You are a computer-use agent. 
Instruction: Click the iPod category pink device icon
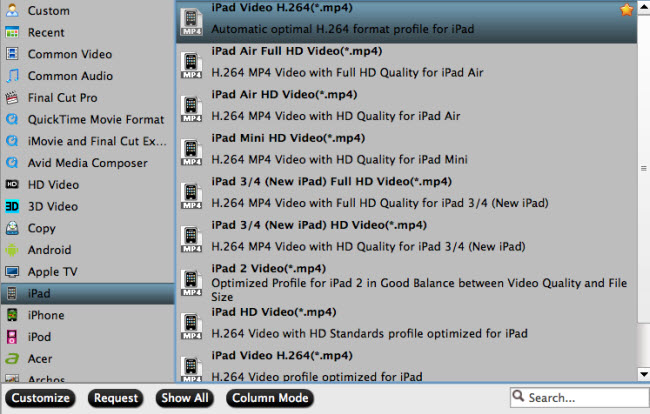(12, 337)
